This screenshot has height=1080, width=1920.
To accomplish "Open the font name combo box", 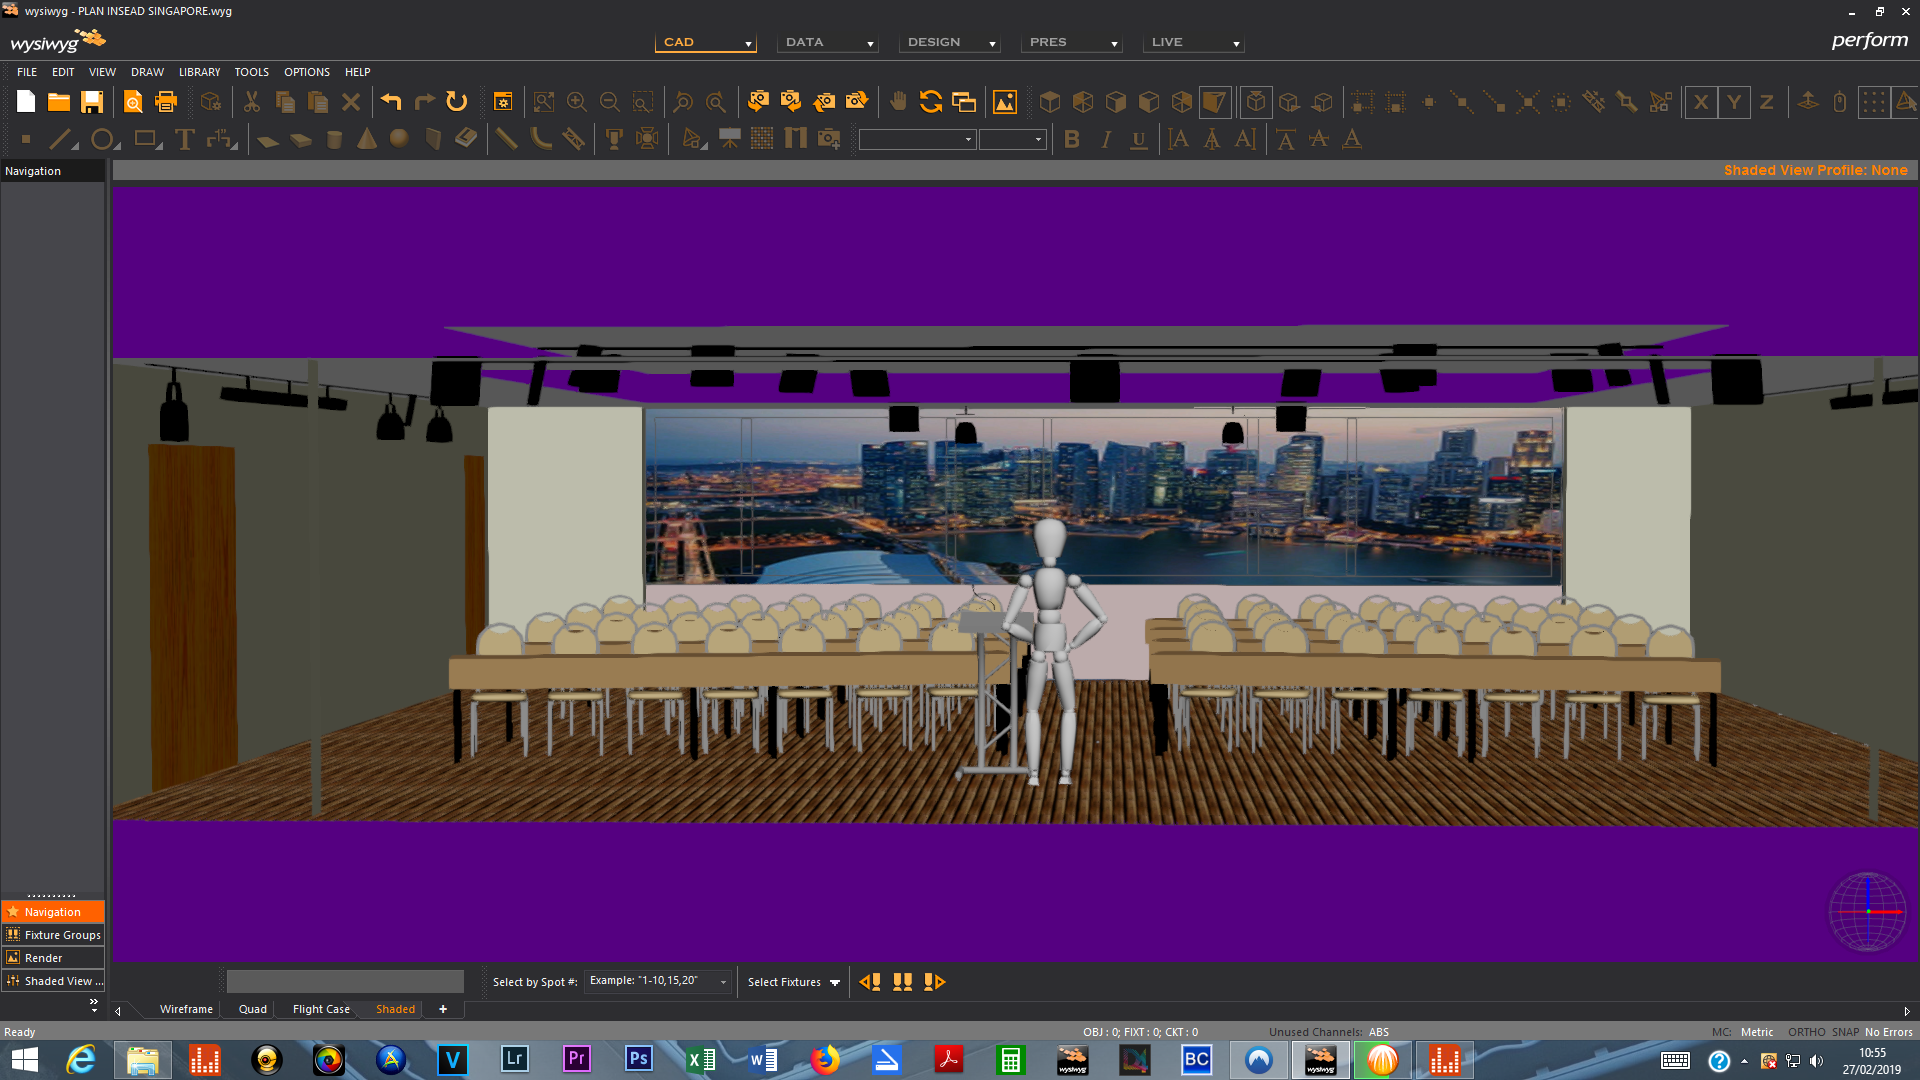I will [917, 140].
